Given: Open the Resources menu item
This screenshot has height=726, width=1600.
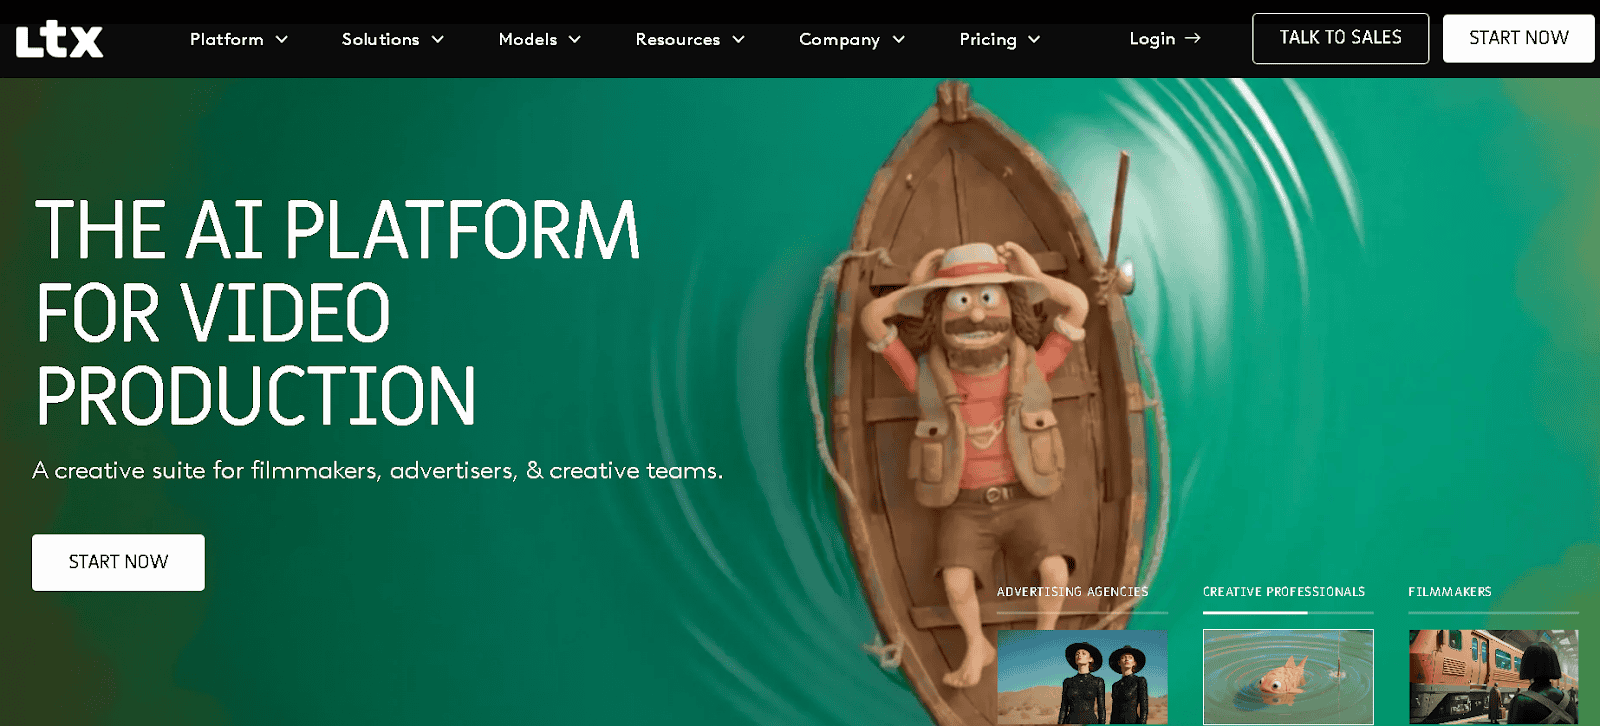Looking at the screenshot, I should pos(678,39).
